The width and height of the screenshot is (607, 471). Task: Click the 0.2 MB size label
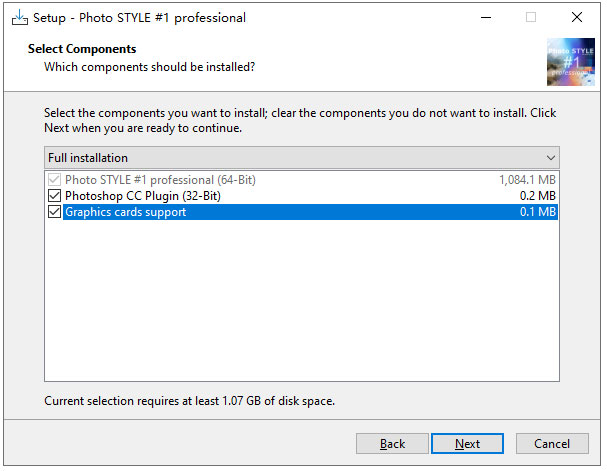point(537,196)
